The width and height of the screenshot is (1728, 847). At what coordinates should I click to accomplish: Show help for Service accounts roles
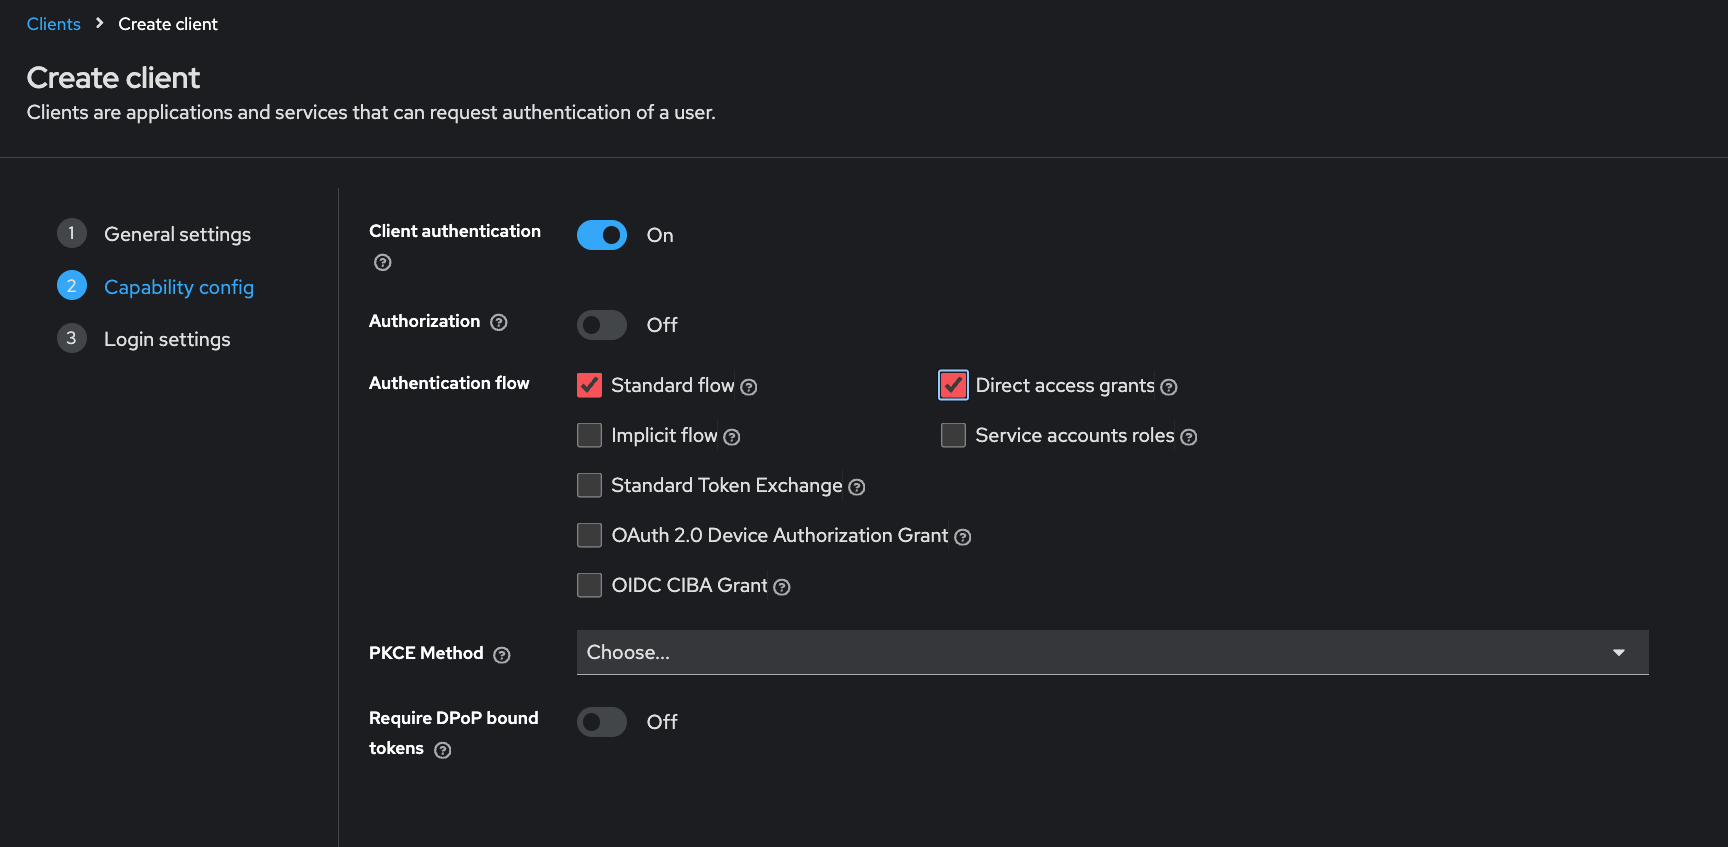pyautogui.click(x=1189, y=437)
